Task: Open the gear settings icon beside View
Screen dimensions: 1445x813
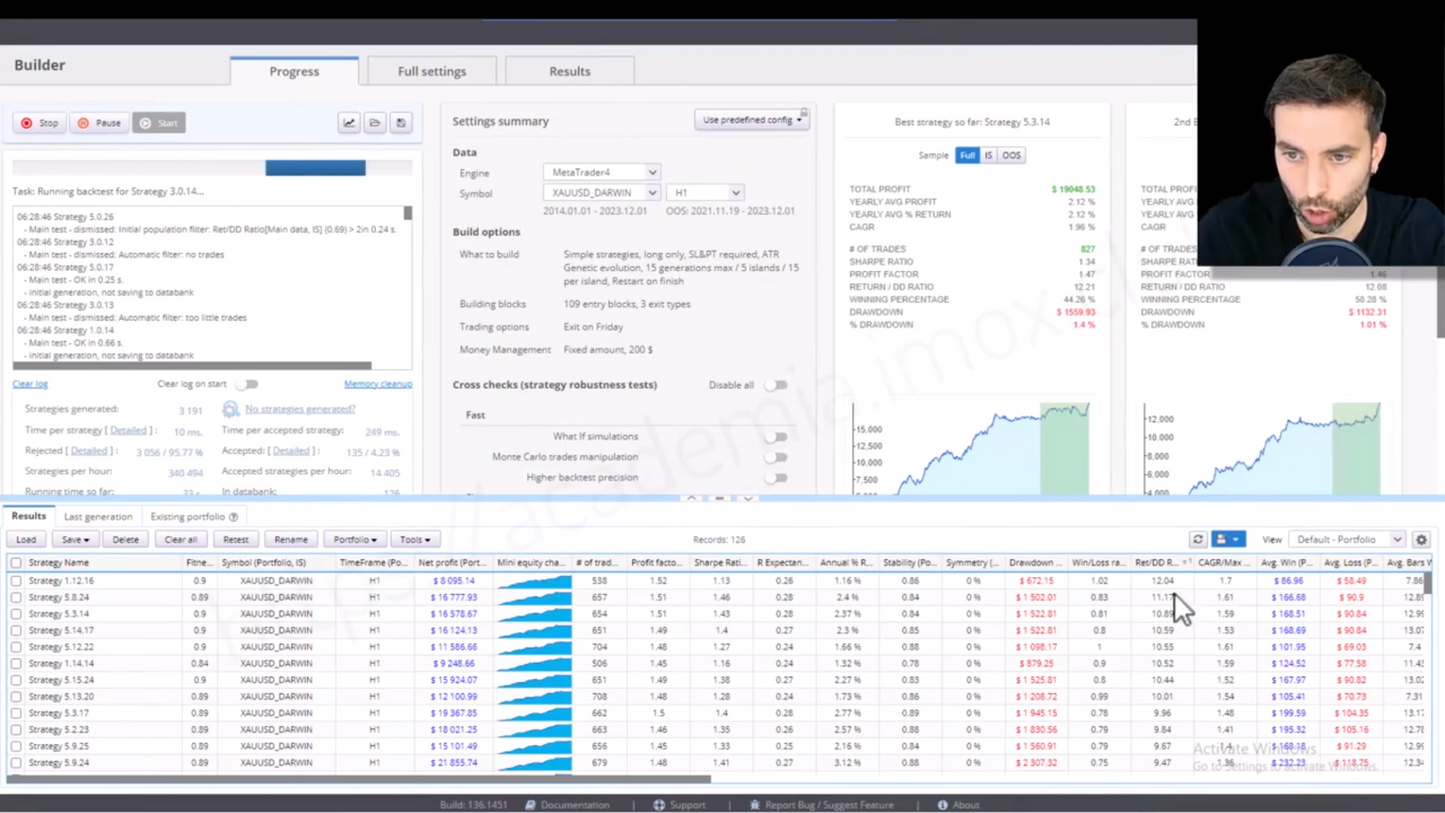Action: (x=1421, y=539)
